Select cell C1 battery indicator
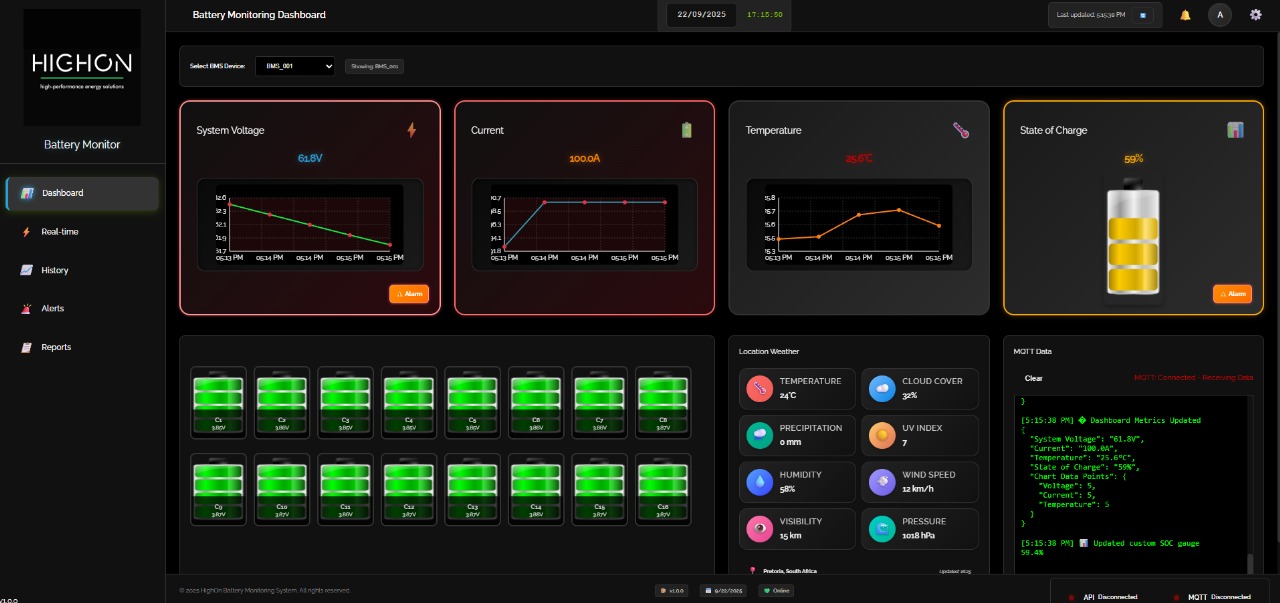The height and width of the screenshot is (603, 1280). [x=218, y=402]
